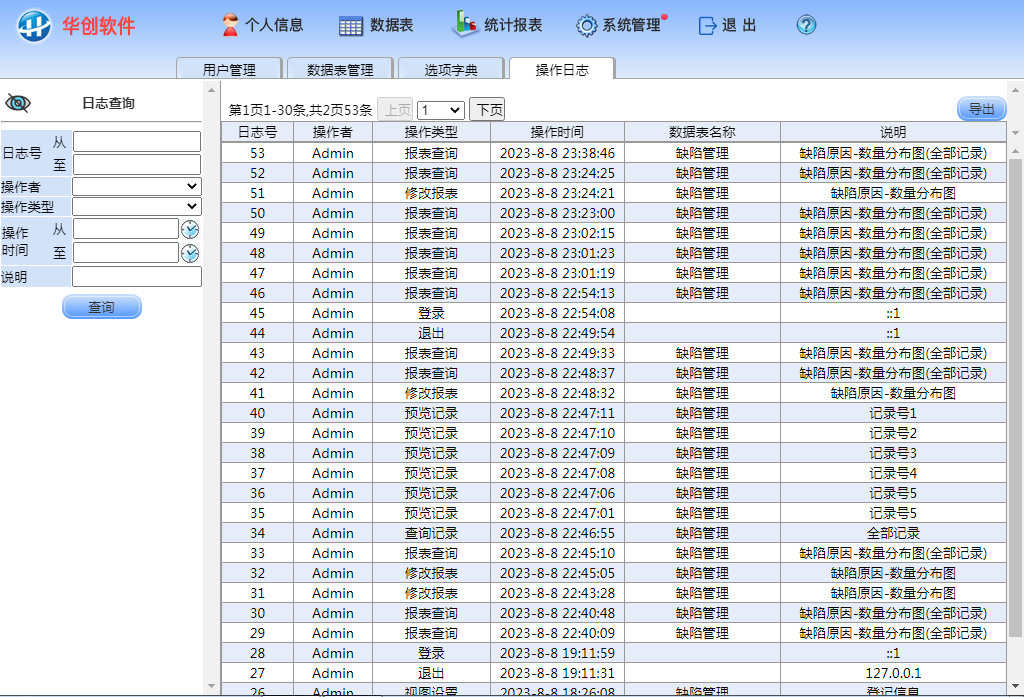Open 个人信息 personal info icon
The image size is (1024, 697).
click(x=231, y=25)
